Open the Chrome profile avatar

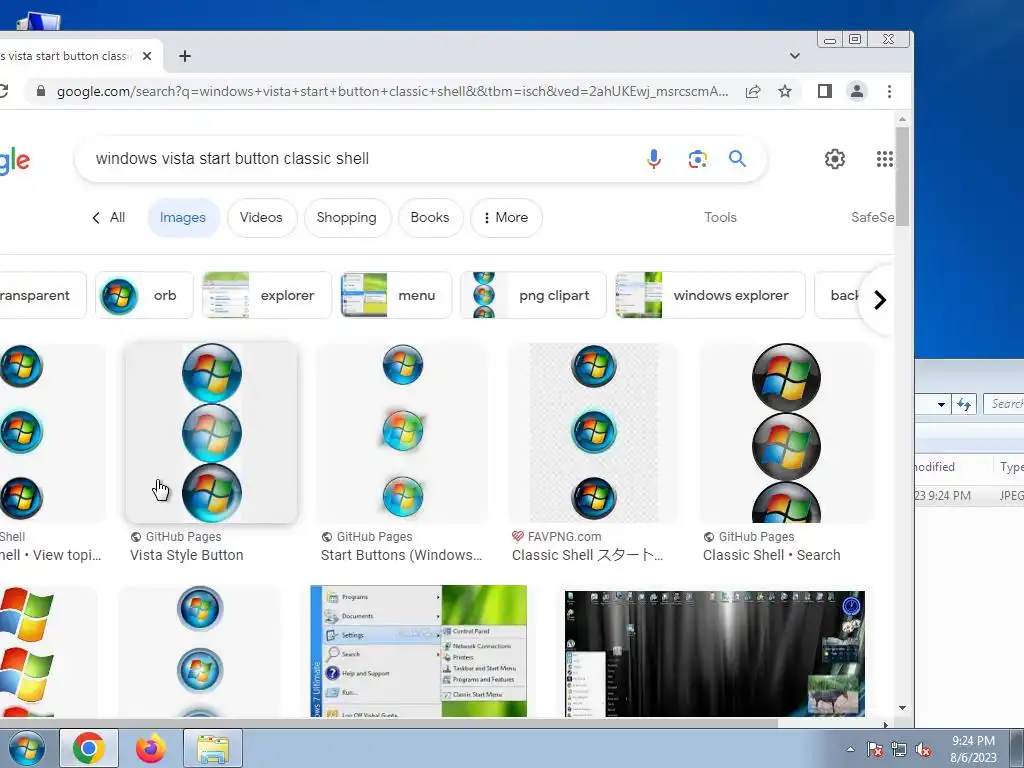(x=857, y=91)
